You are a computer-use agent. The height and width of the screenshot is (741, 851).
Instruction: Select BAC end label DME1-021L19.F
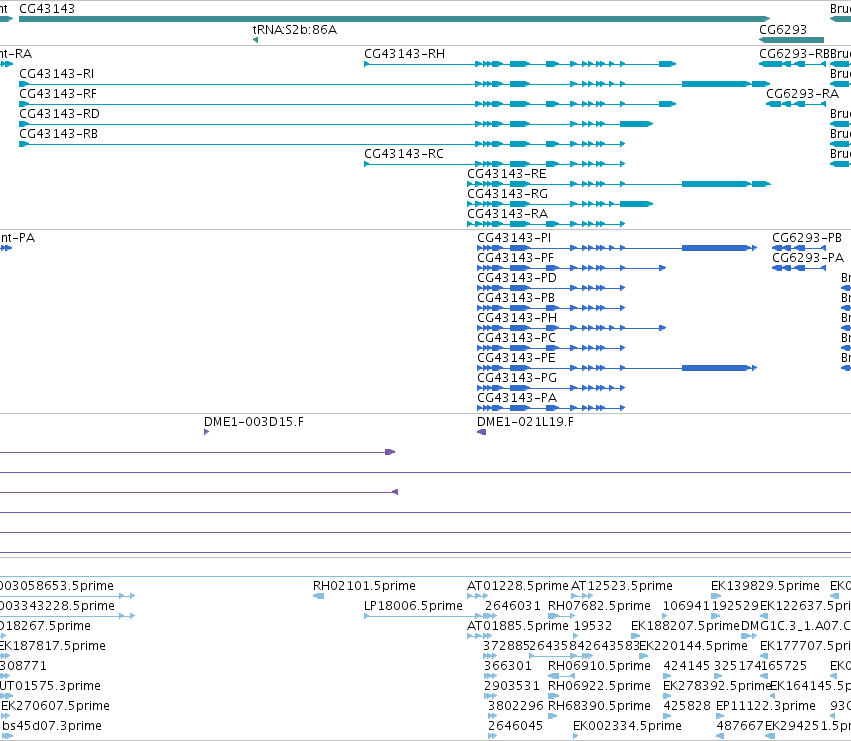[x=525, y=422]
